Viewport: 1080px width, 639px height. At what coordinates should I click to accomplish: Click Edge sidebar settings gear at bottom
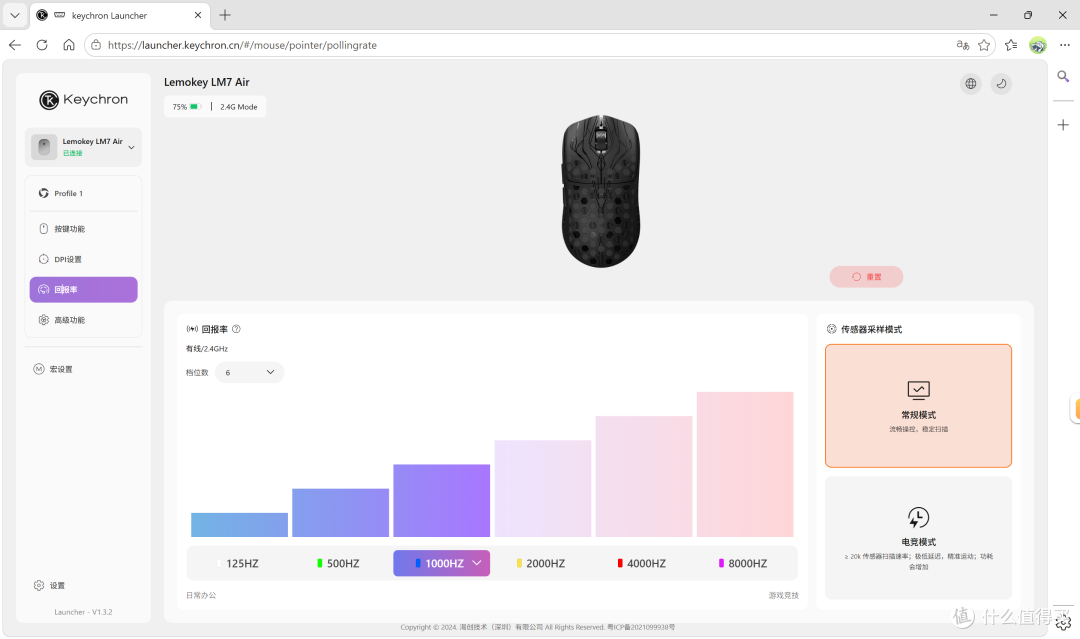click(1063, 622)
